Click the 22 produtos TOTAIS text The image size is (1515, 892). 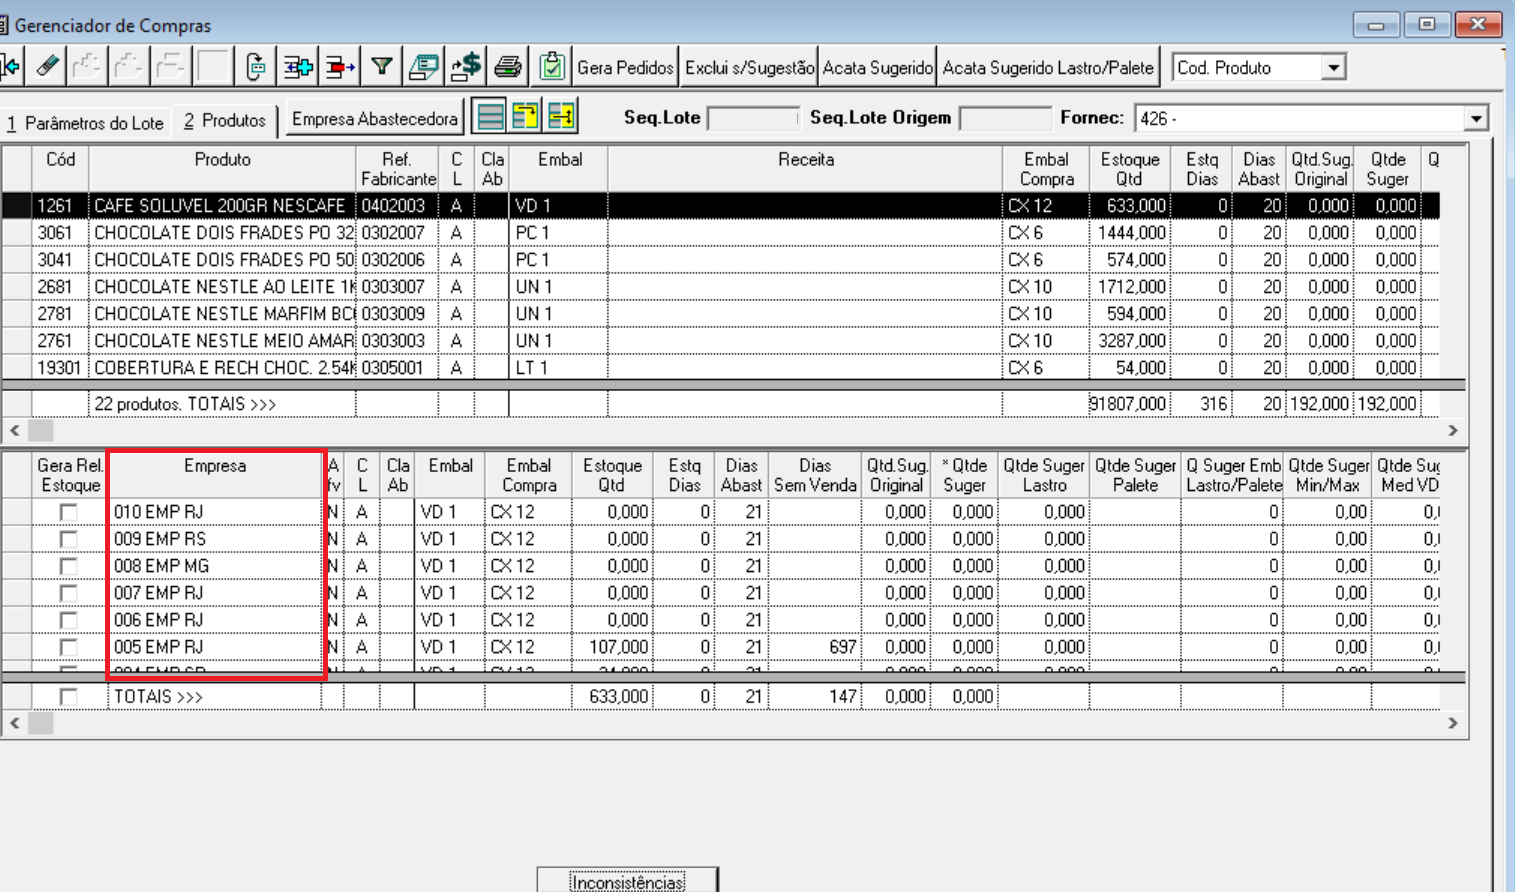tap(185, 404)
